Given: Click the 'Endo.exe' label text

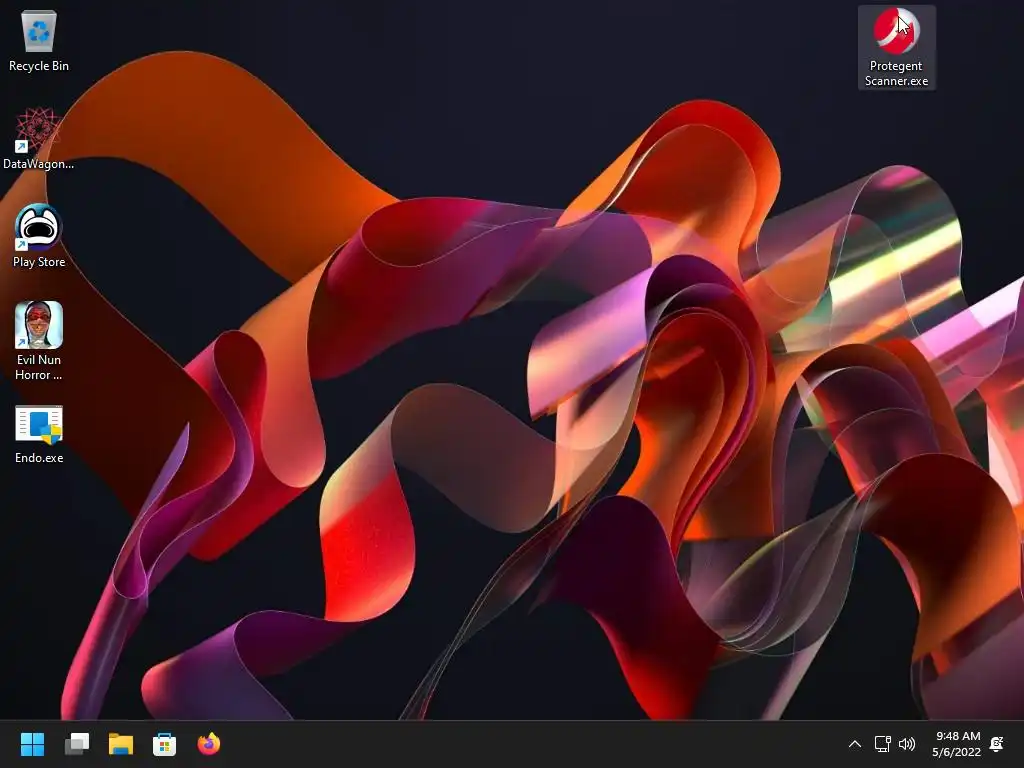Looking at the screenshot, I should click(x=39, y=458).
